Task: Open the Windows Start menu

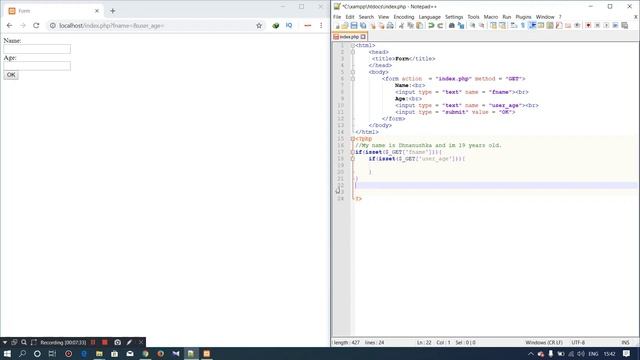Action: pyautogui.click(x=7, y=353)
